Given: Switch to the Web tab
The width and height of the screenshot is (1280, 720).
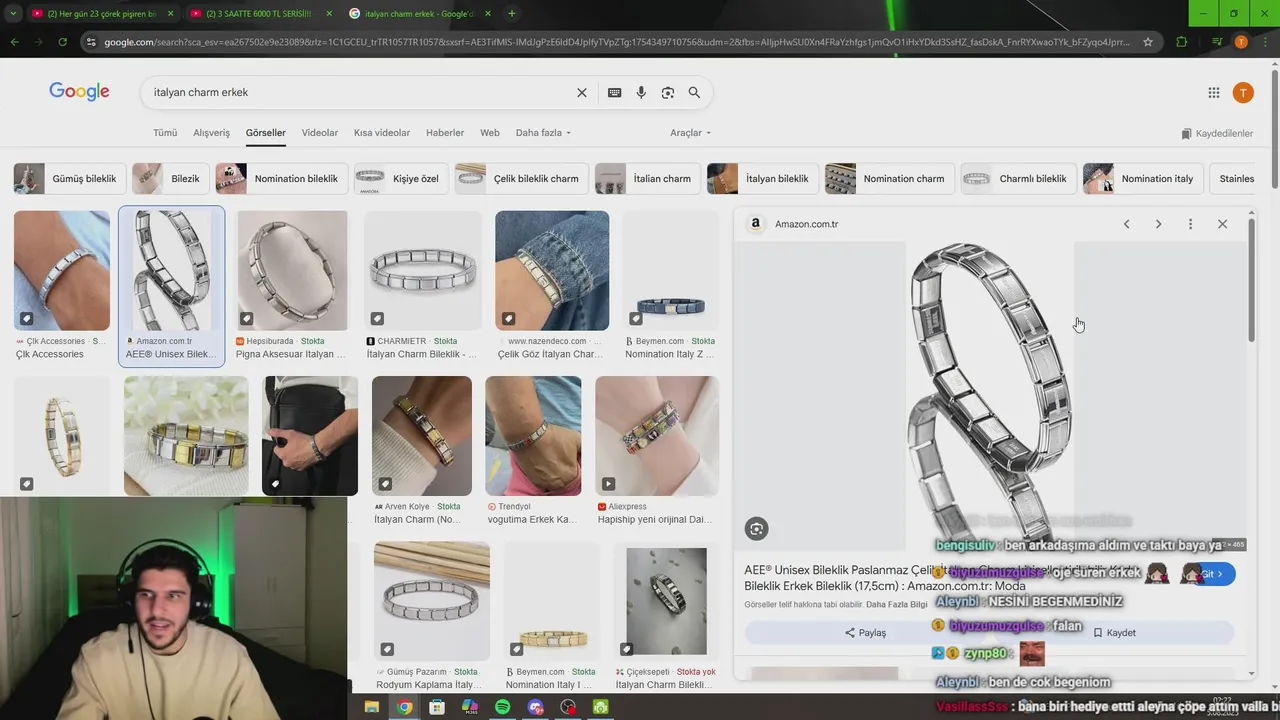Looking at the screenshot, I should coord(490,133).
